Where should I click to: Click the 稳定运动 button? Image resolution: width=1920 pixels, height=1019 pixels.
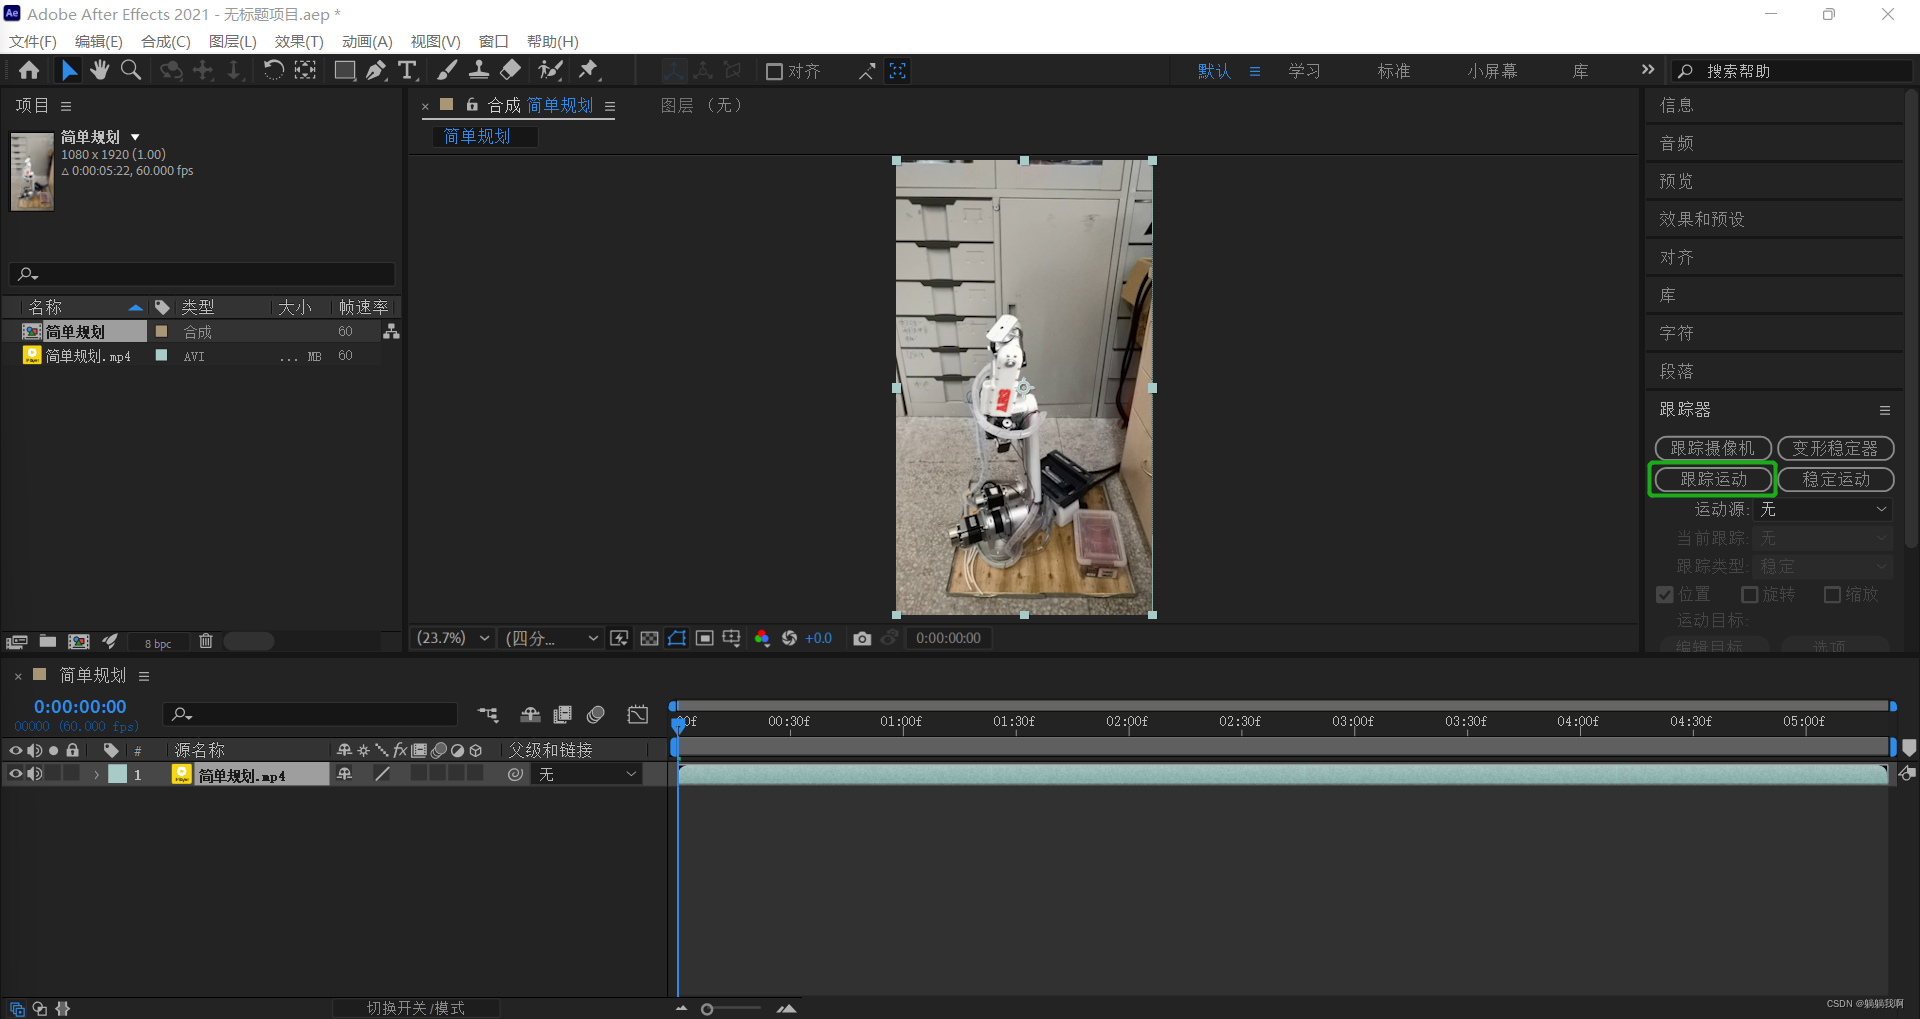click(1836, 479)
